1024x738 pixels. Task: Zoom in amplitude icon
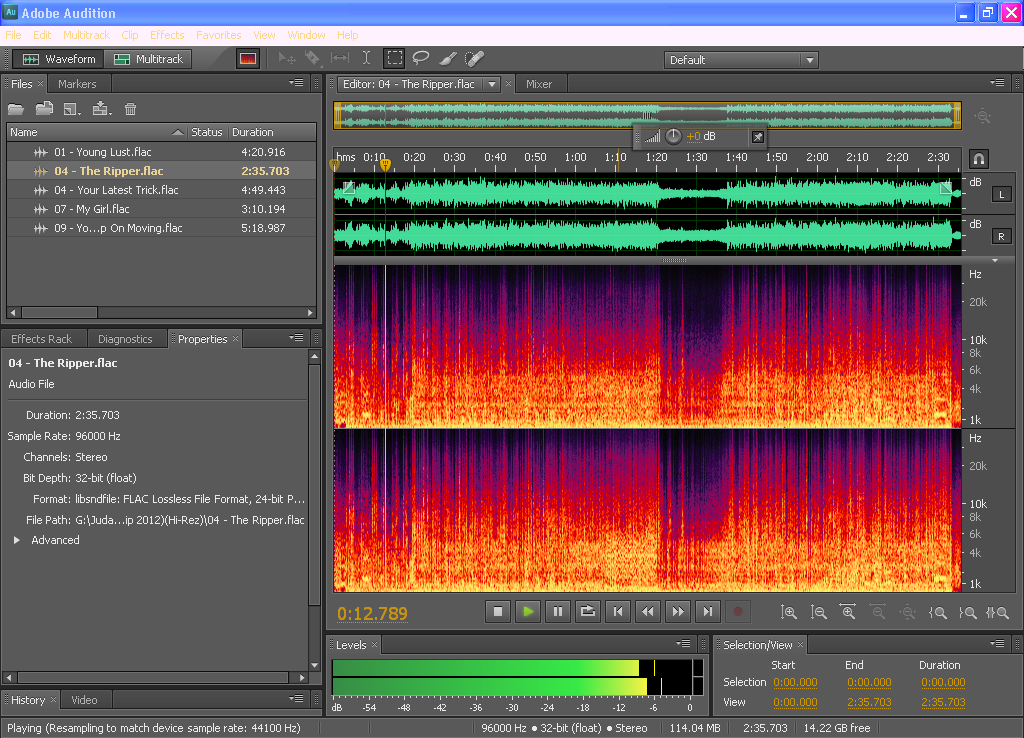[788, 612]
